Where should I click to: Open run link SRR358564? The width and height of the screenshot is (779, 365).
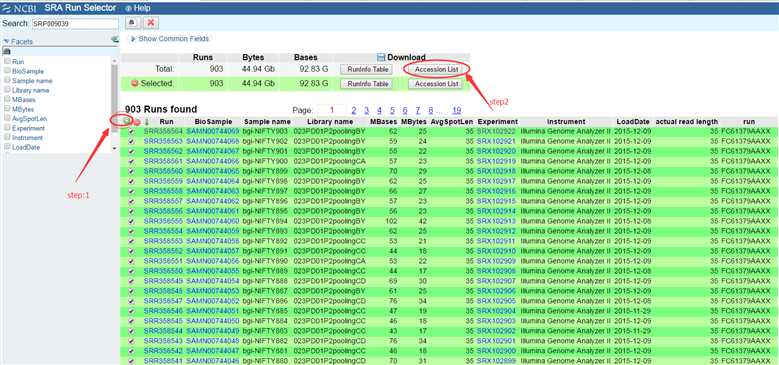pyautogui.click(x=163, y=132)
